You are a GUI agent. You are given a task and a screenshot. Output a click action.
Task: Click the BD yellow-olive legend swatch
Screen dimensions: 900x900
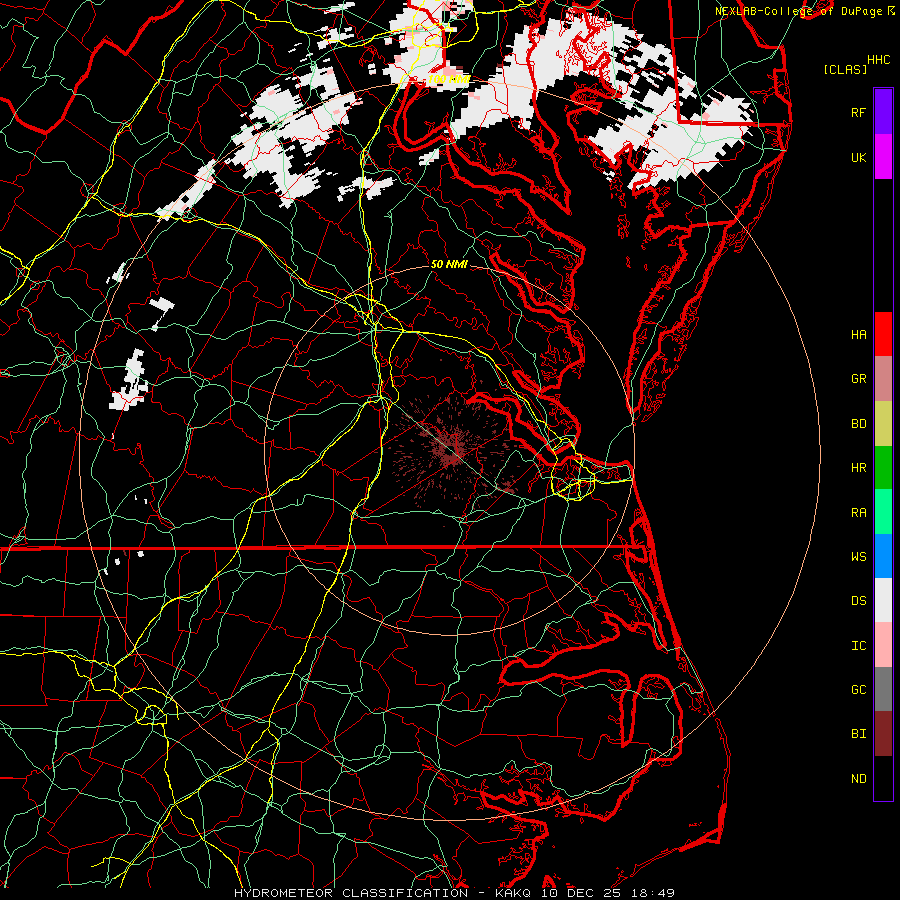pos(883,424)
